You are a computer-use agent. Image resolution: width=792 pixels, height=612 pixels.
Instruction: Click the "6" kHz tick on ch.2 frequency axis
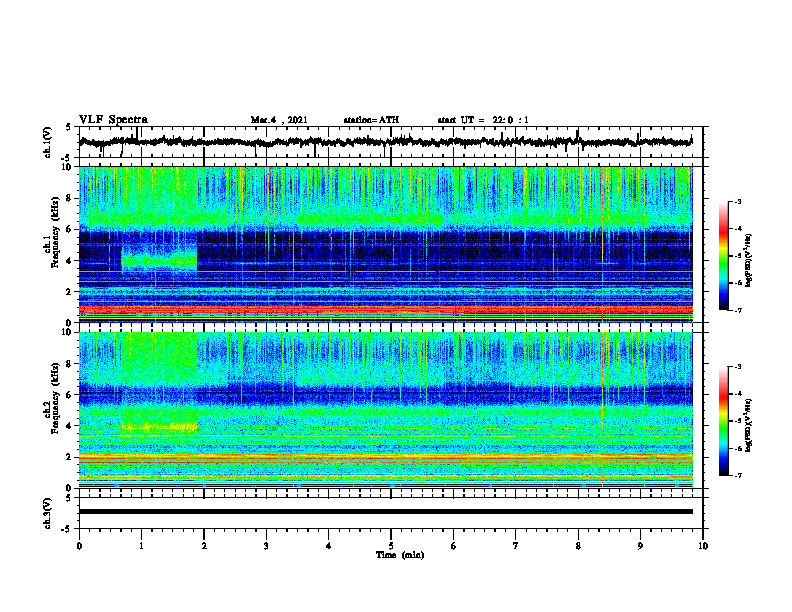coord(70,394)
